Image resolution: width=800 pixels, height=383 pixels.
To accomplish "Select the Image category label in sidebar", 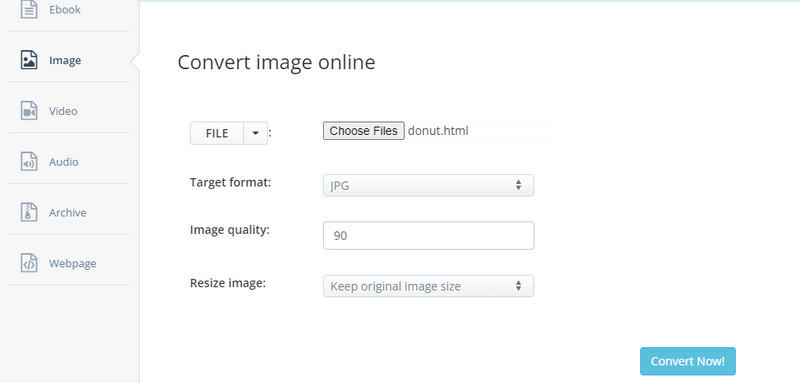I will (65, 60).
